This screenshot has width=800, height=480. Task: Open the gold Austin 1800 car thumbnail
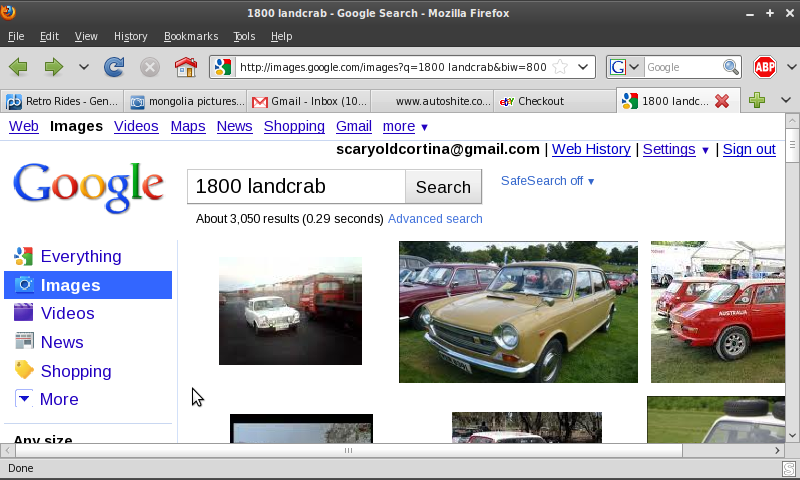coord(517,312)
